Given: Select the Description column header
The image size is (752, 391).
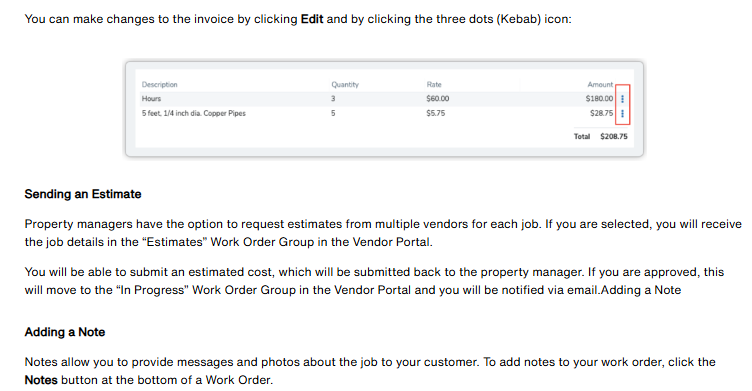Looking at the screenshot, I should point(159,84).
